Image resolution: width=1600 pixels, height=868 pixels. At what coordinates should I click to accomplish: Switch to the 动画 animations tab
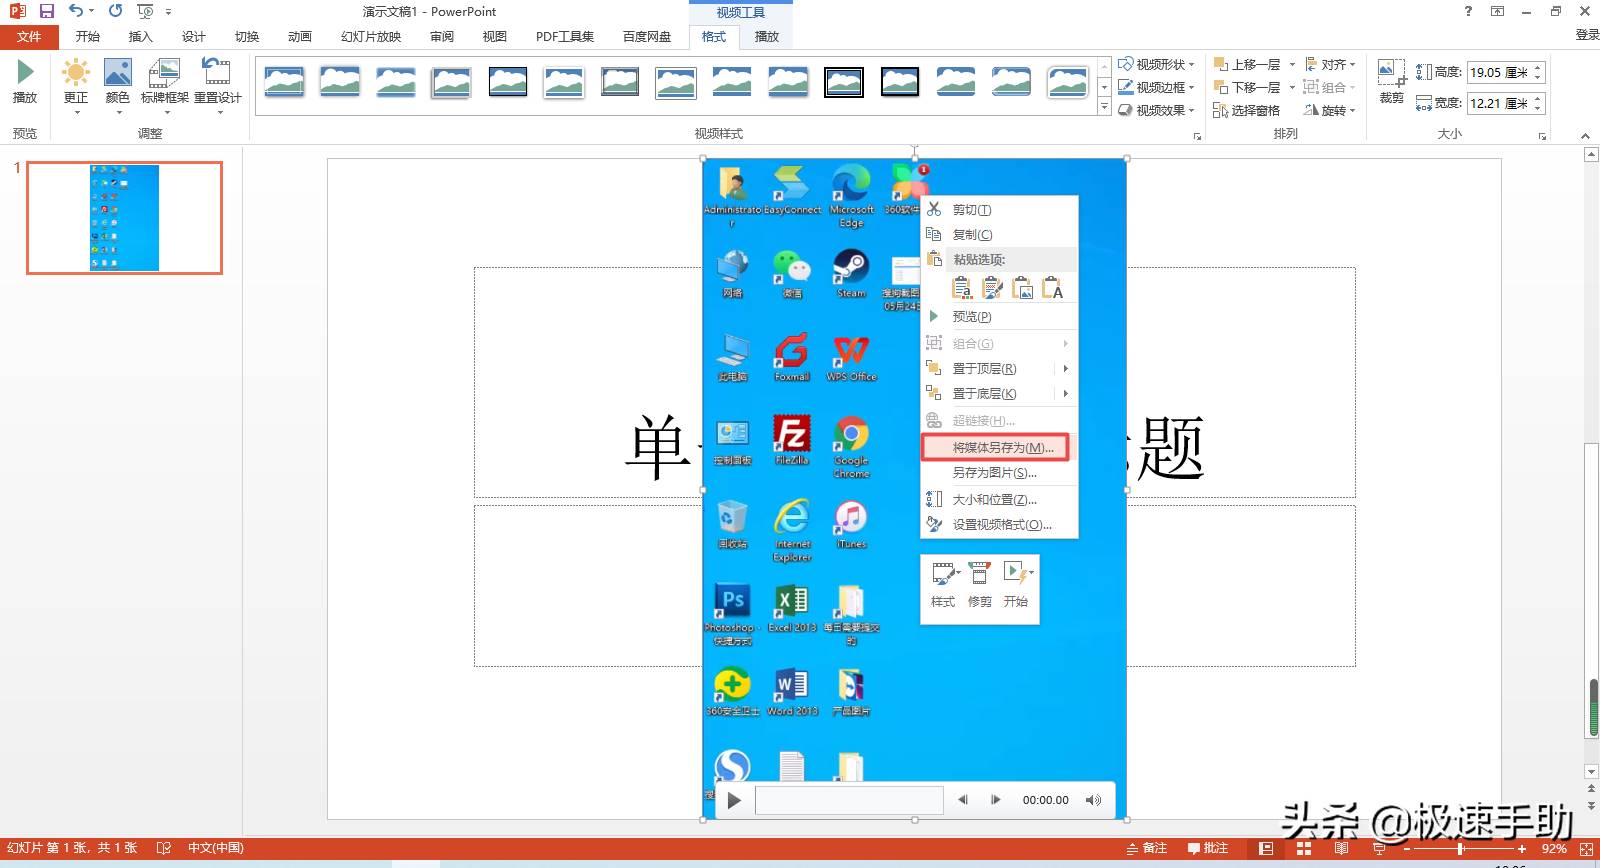pyautogui.click(x=299, y=36)
